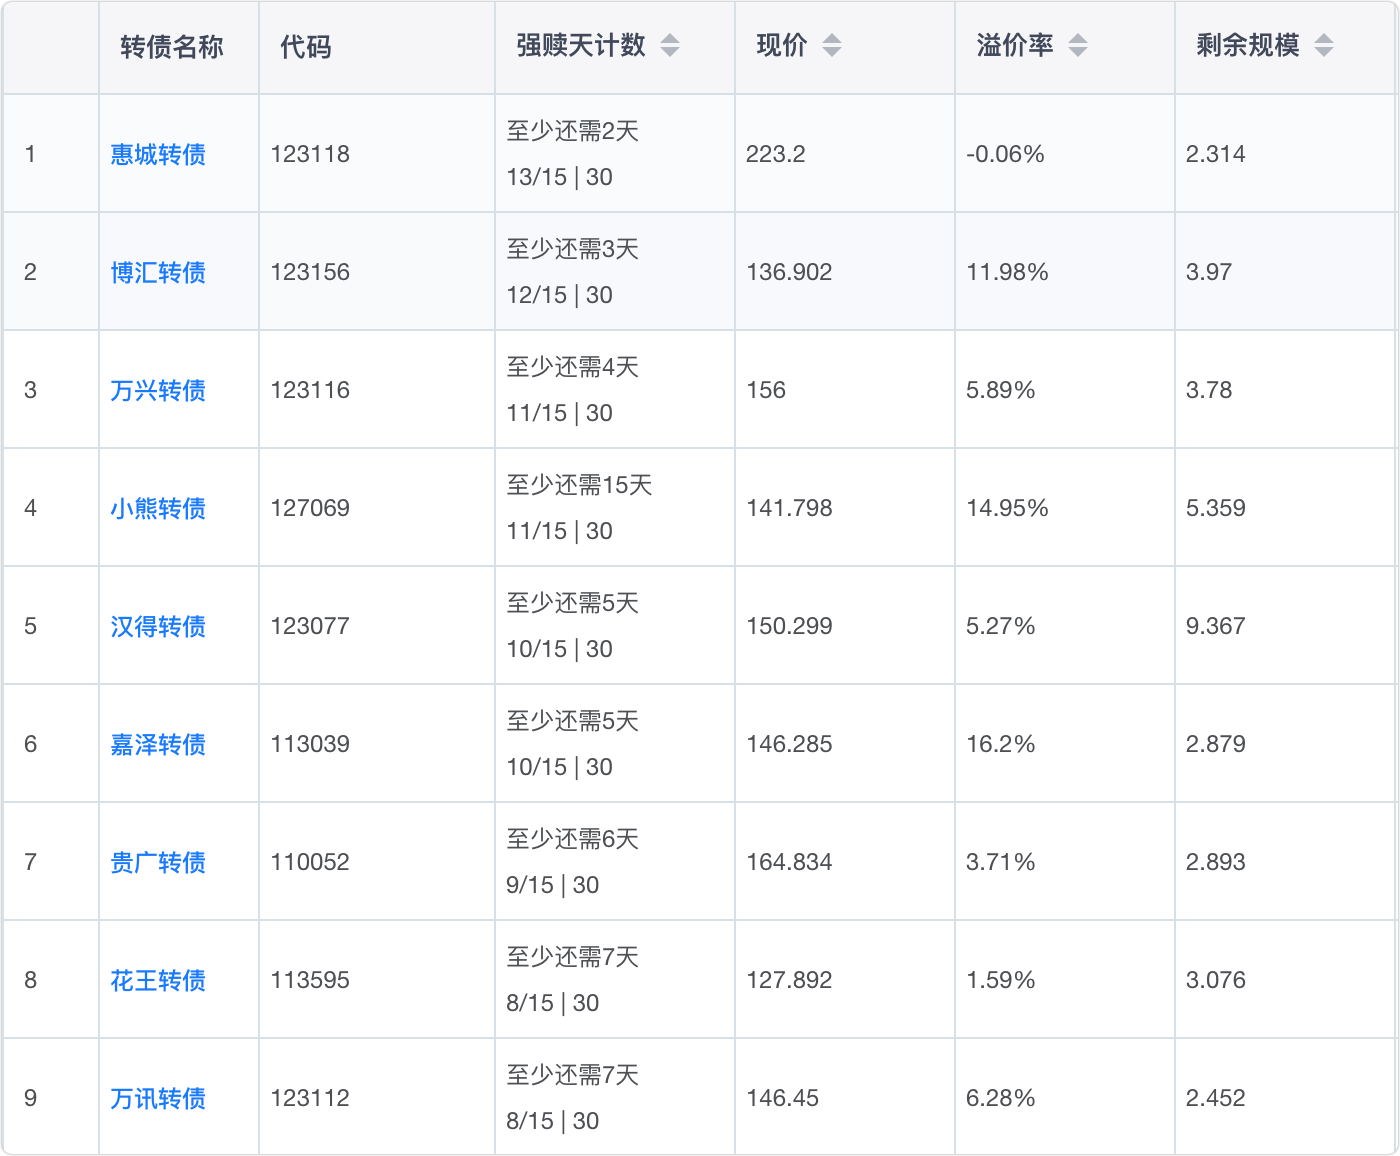Screen dimensions: 1400x1156
Task: Open the 博汇转债 bond link
Action: (158, 272)
